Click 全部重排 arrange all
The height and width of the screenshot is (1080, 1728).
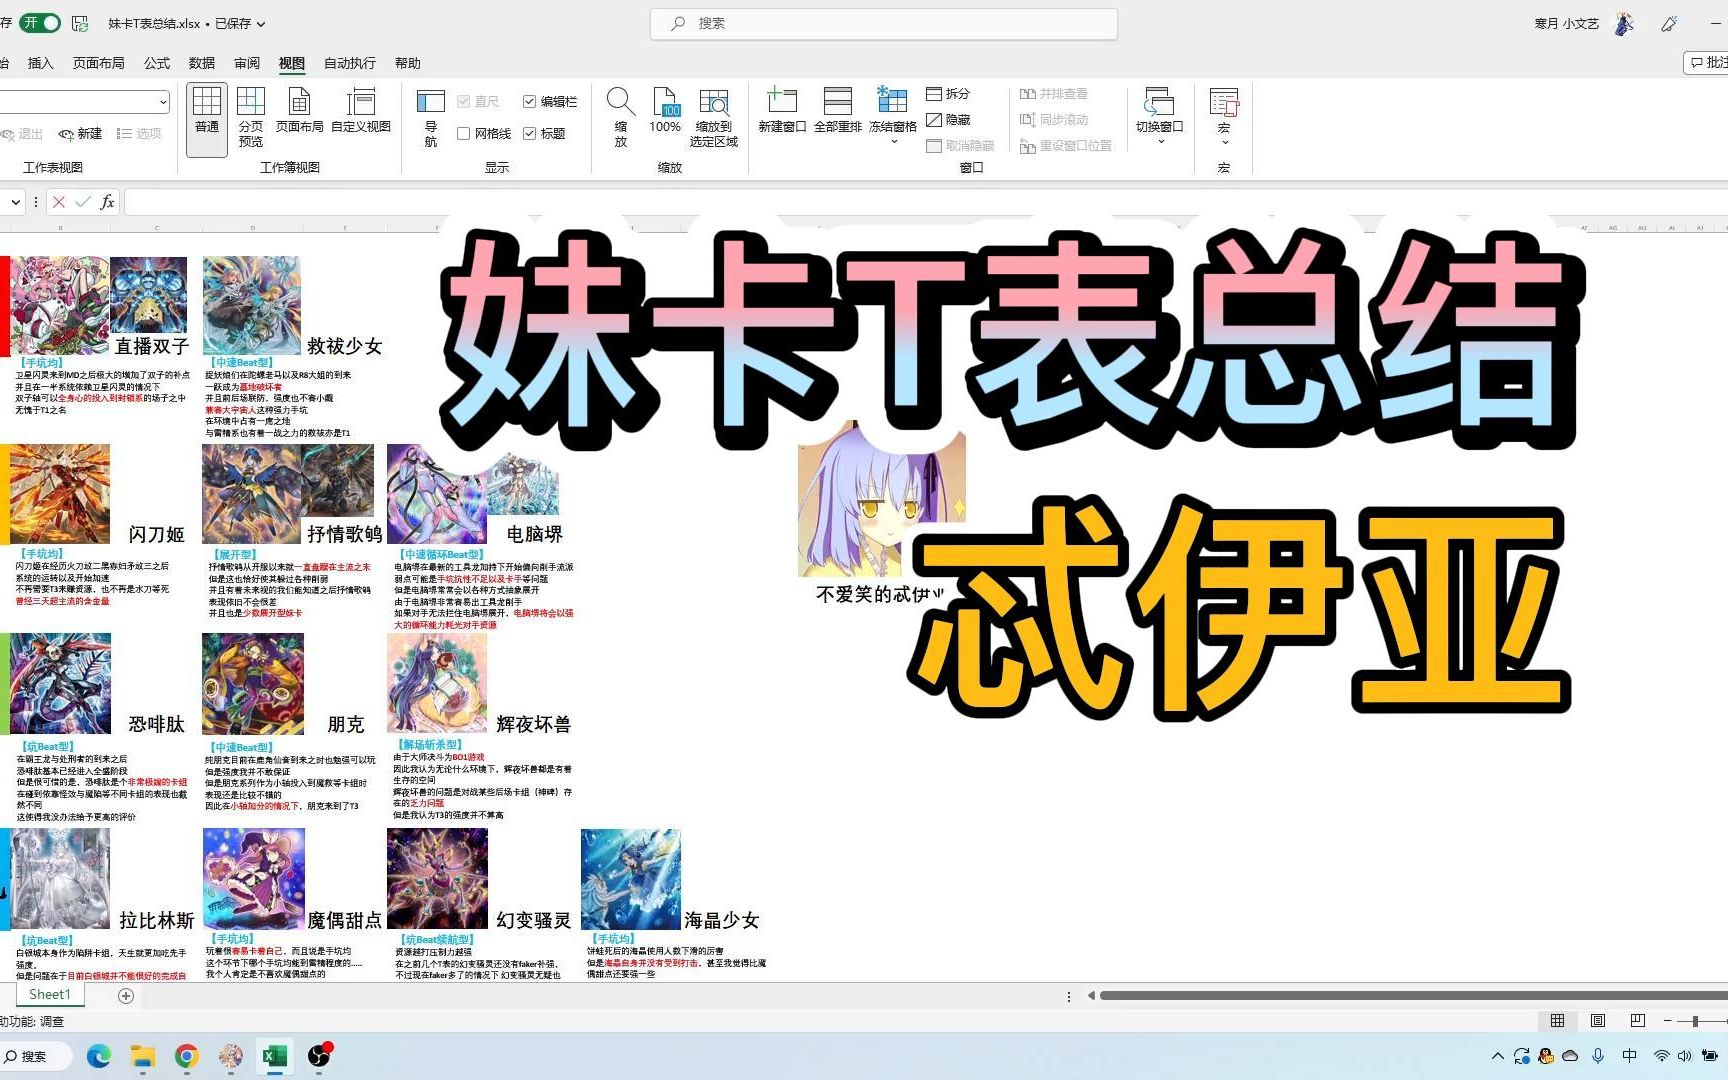[x=837, y=110]
